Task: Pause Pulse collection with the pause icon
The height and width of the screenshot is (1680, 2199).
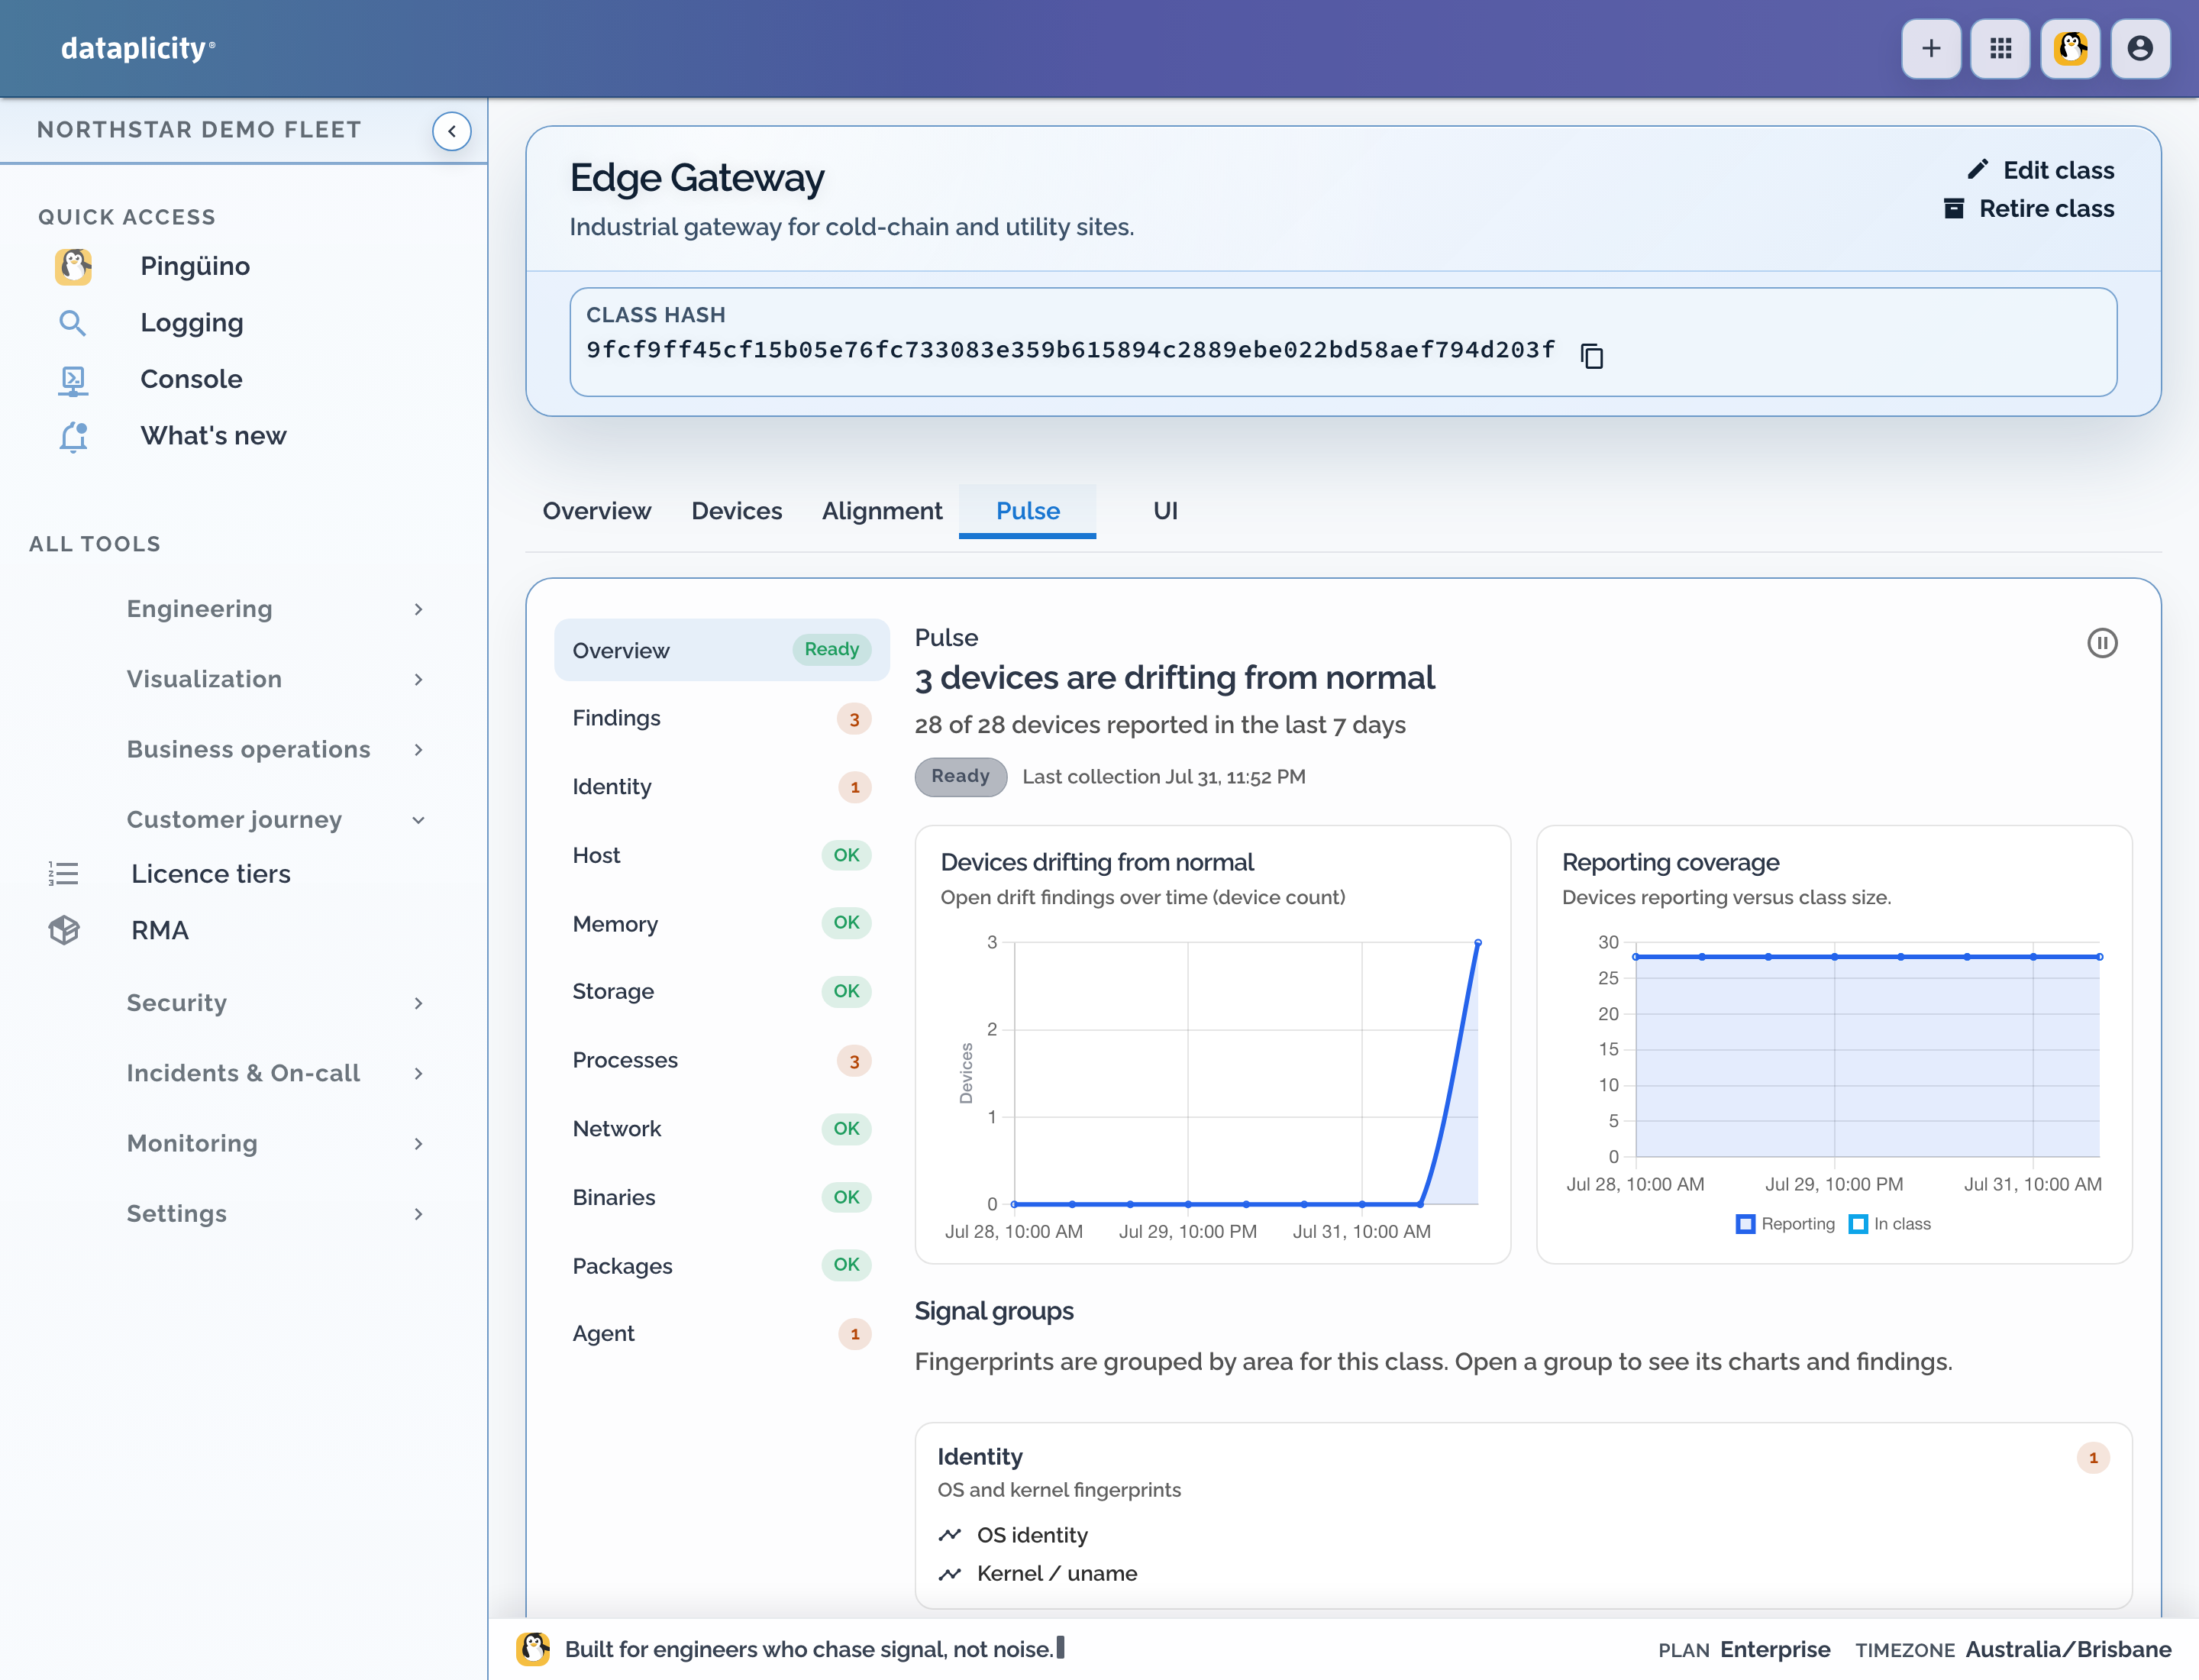Action: point(2102,643)
